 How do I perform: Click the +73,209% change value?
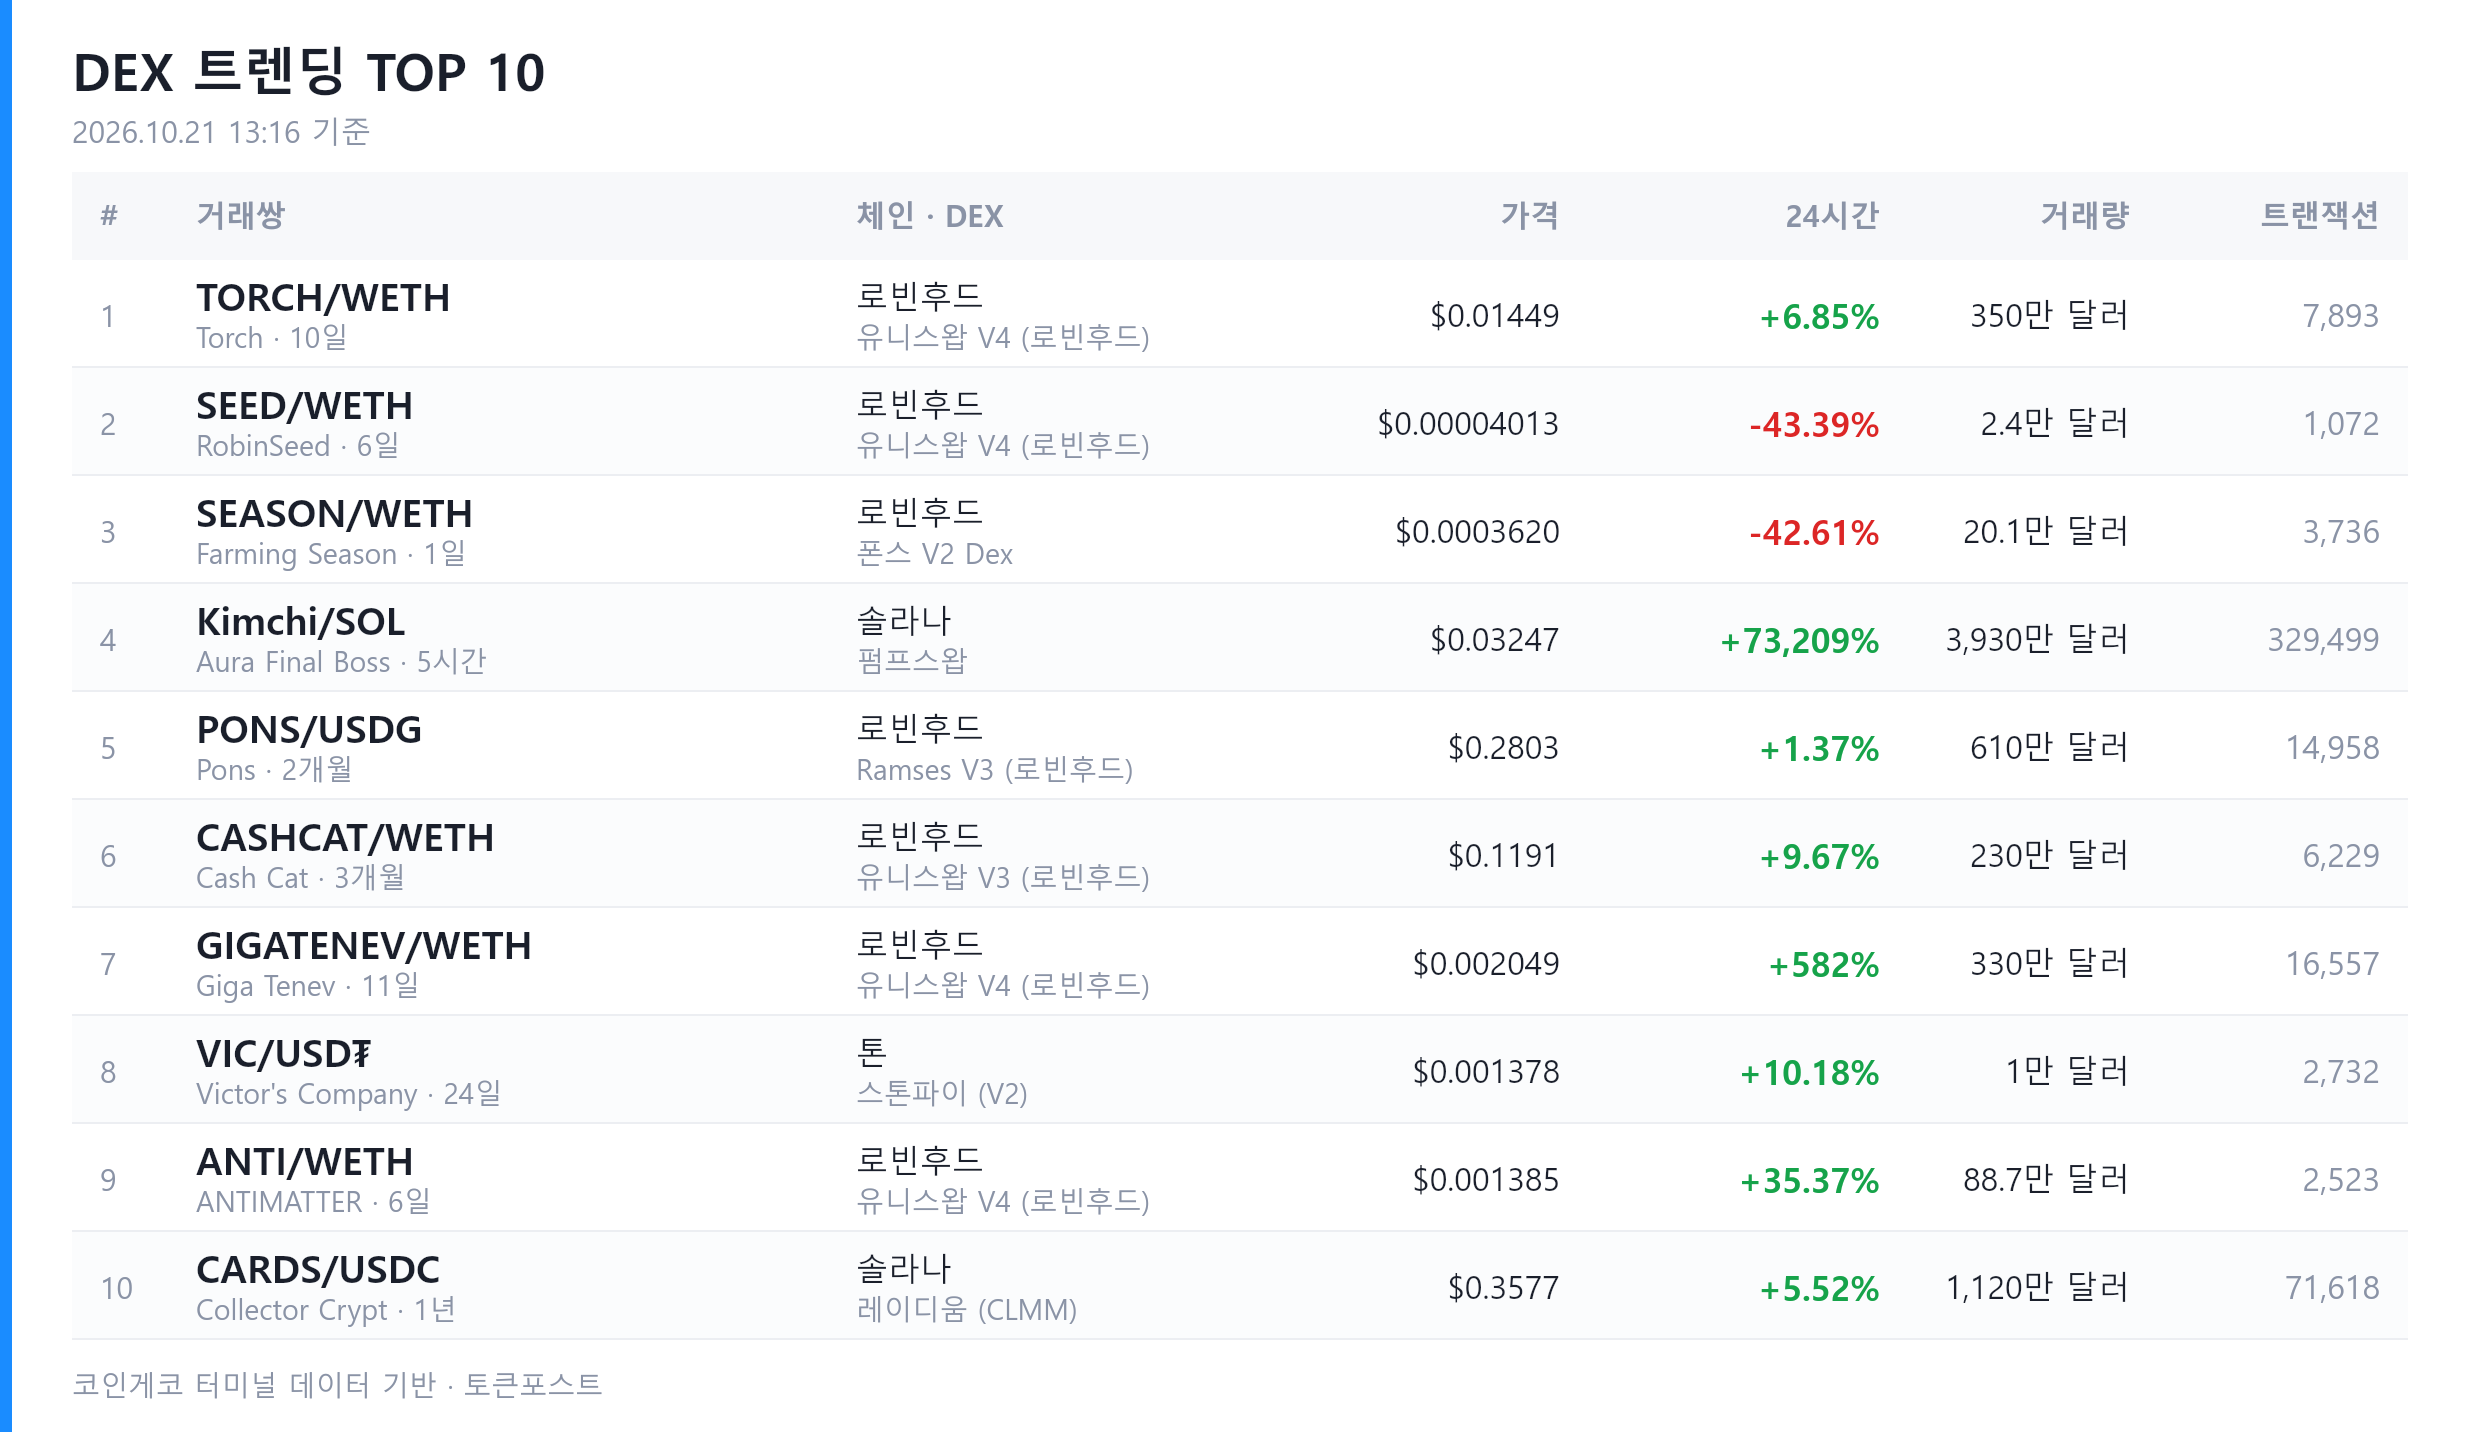point(1799,641)
